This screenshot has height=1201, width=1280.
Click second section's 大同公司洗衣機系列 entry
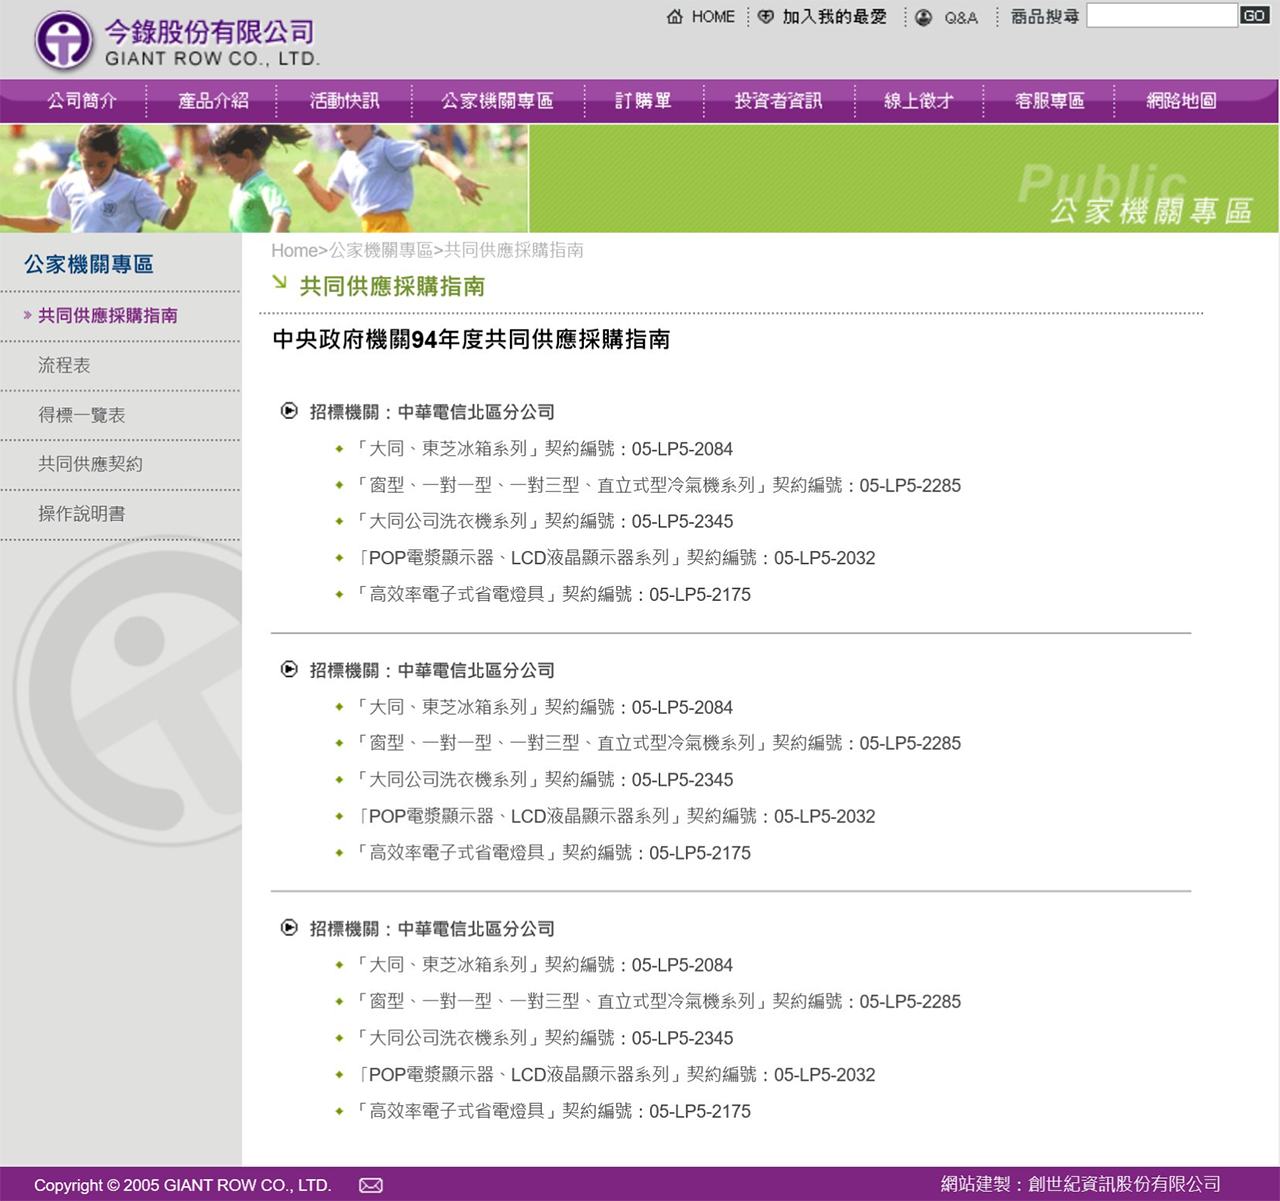(543, 779)
